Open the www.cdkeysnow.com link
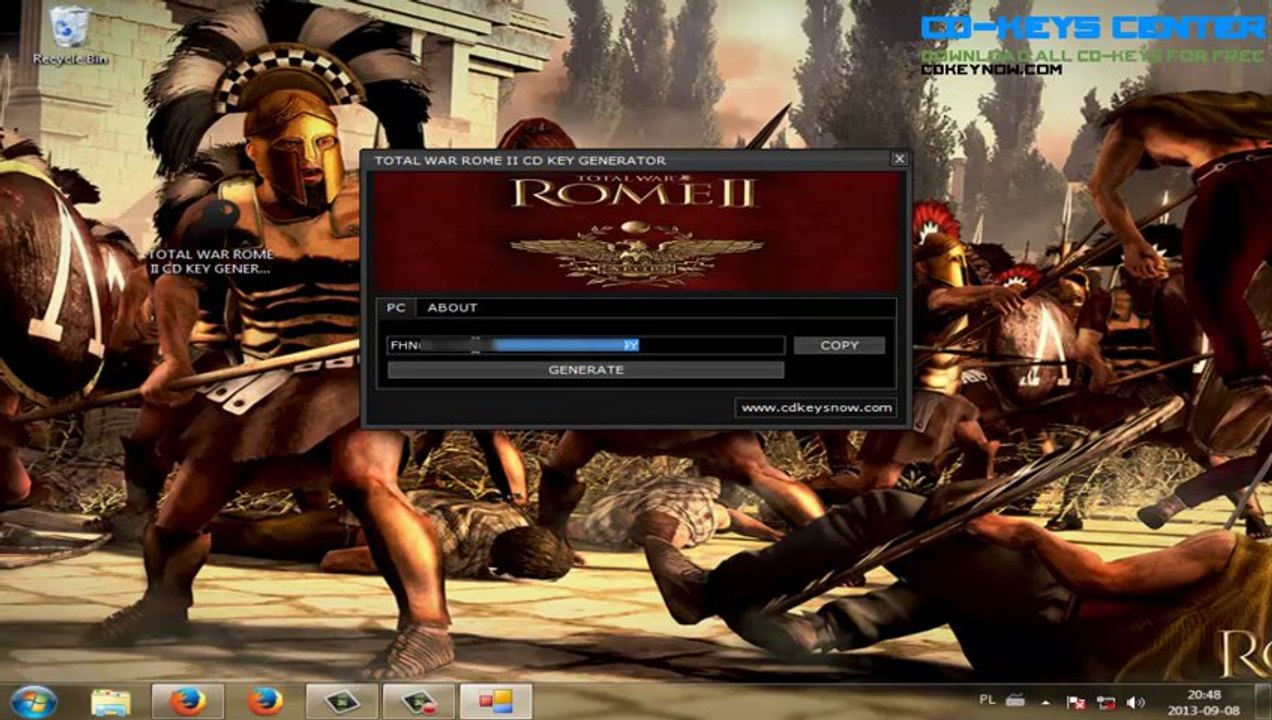 816,408
